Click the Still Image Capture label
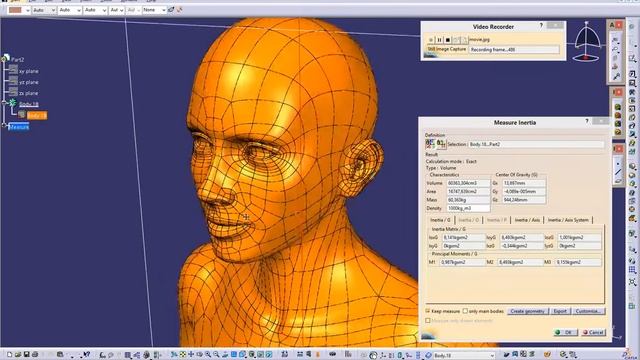 tap(447, 49)
